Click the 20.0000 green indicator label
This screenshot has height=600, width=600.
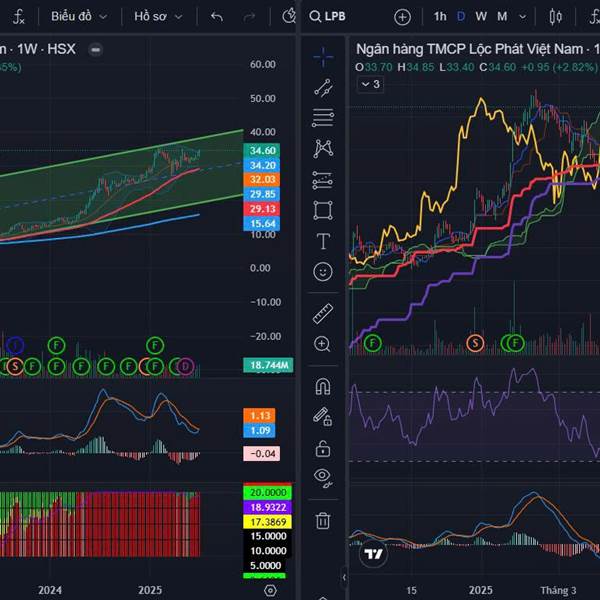(267, 492)
